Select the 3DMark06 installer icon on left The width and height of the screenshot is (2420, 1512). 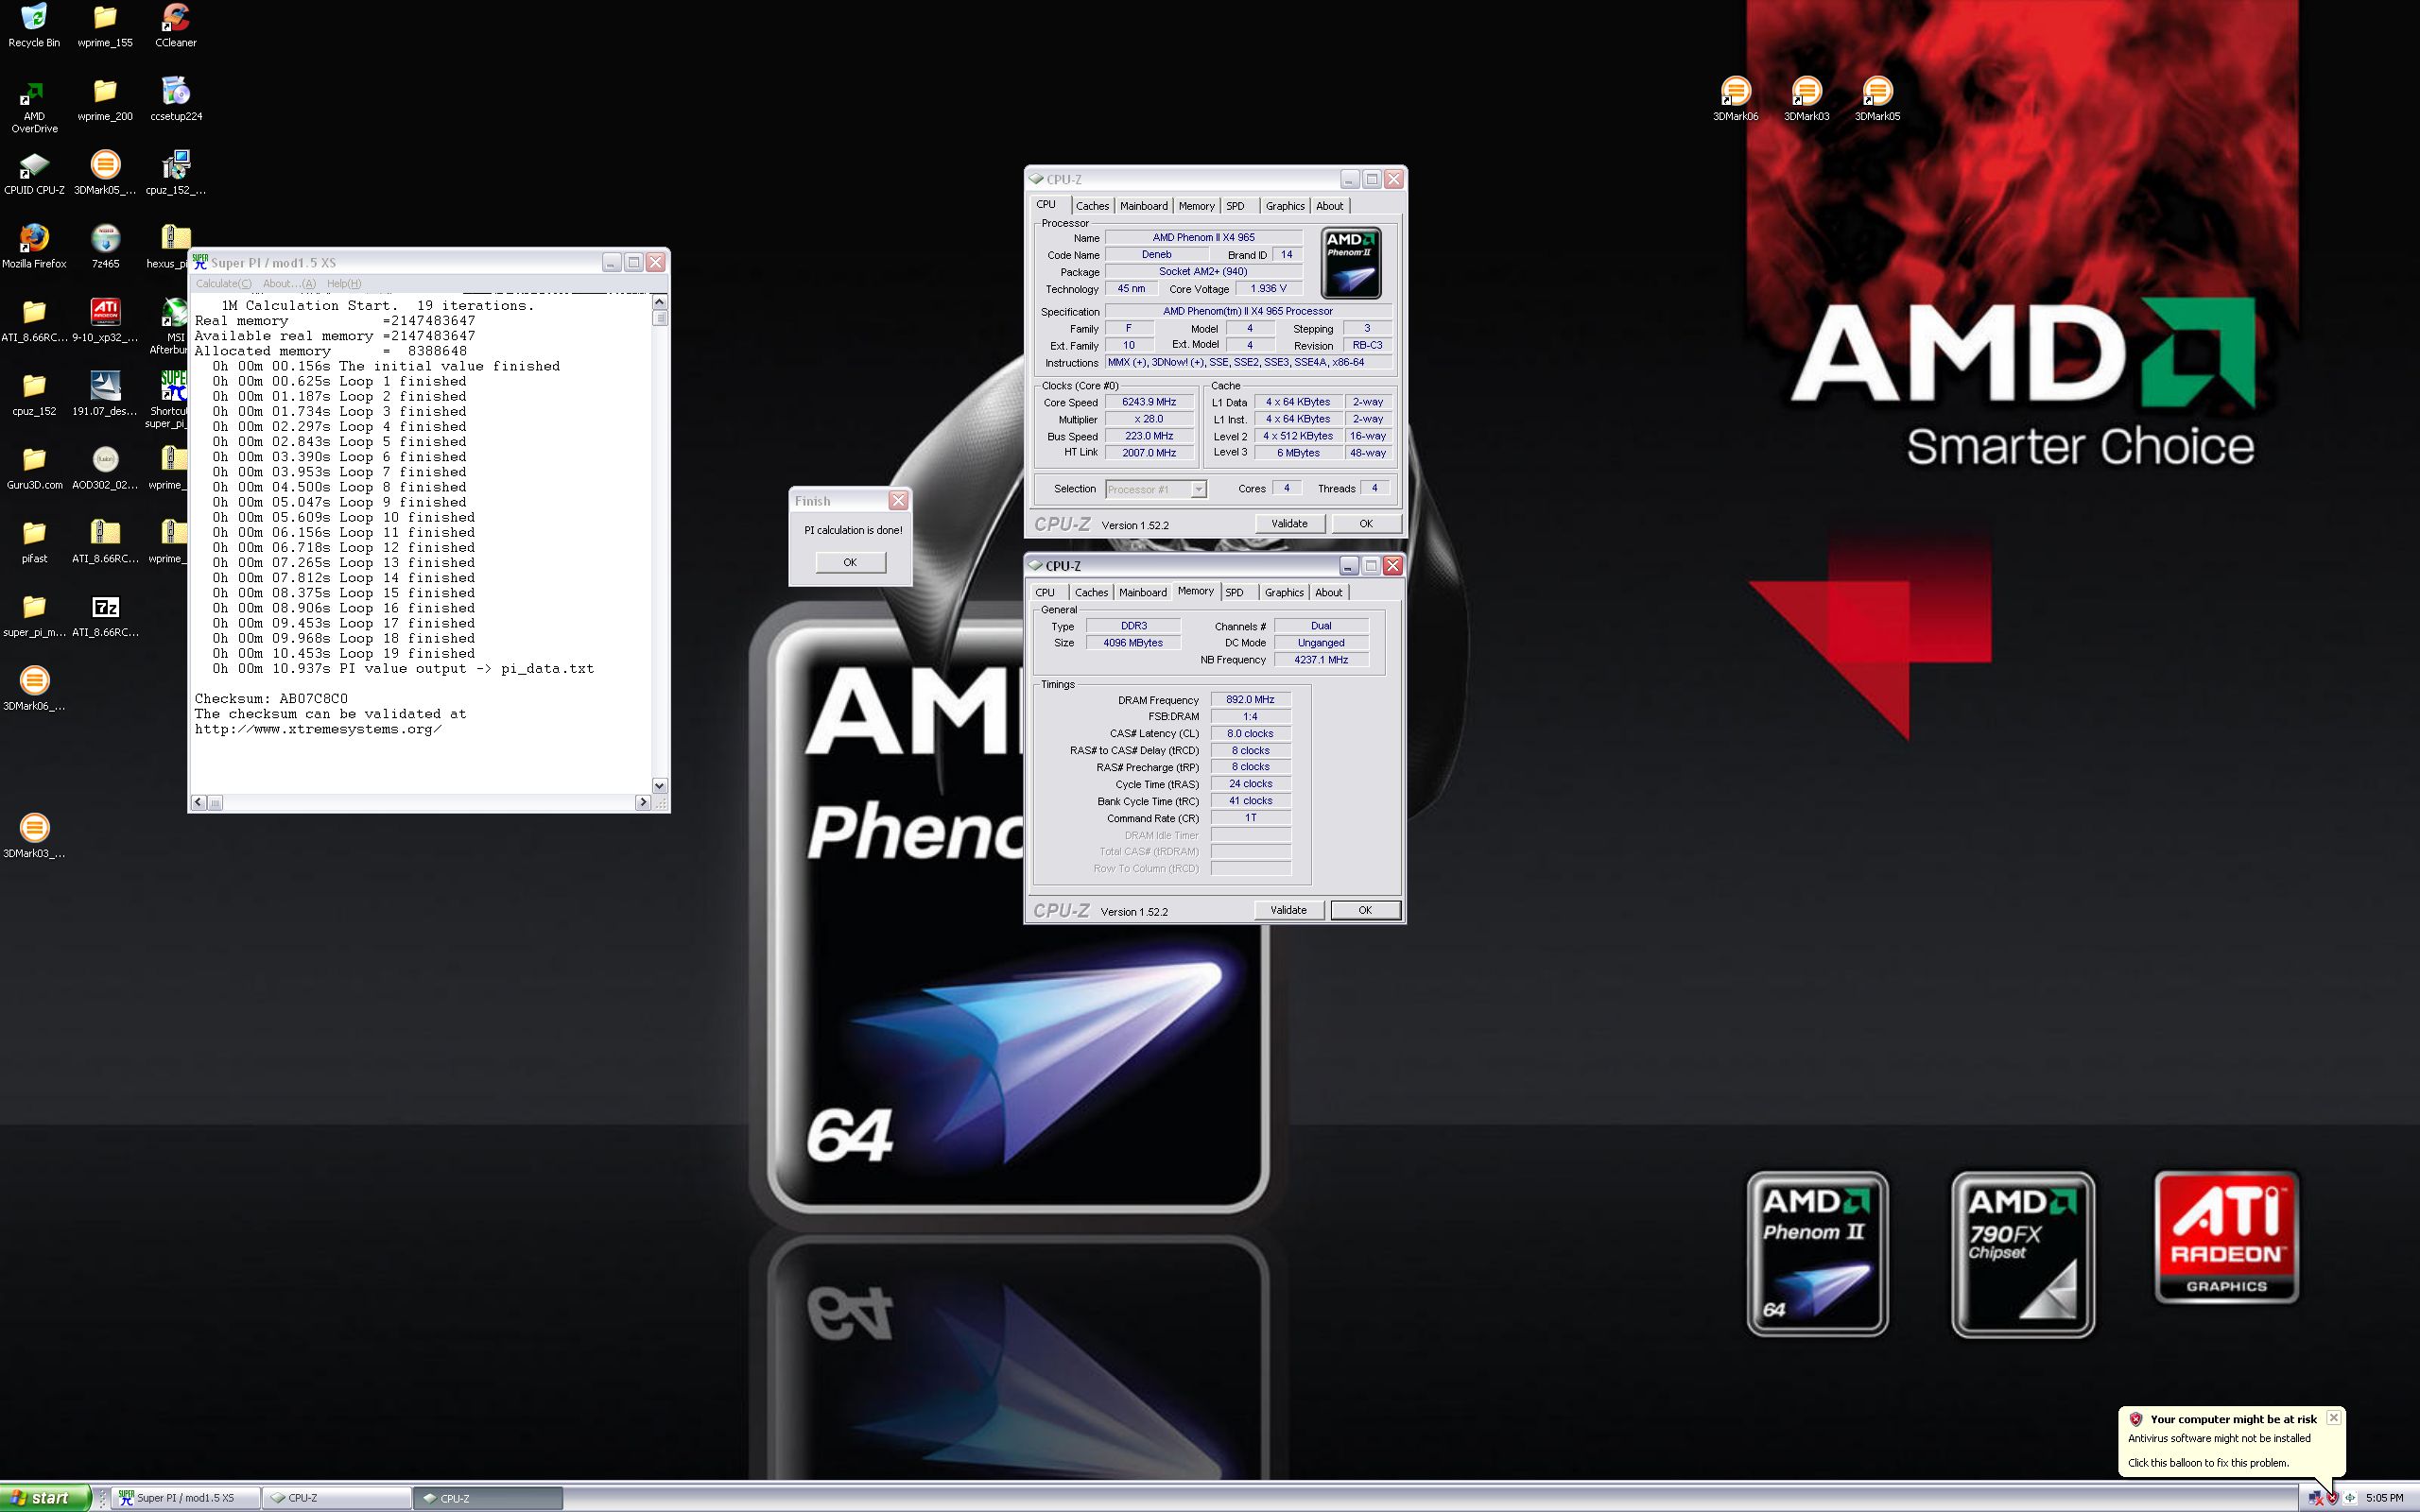pyautogui.click(x=34, y=689)
